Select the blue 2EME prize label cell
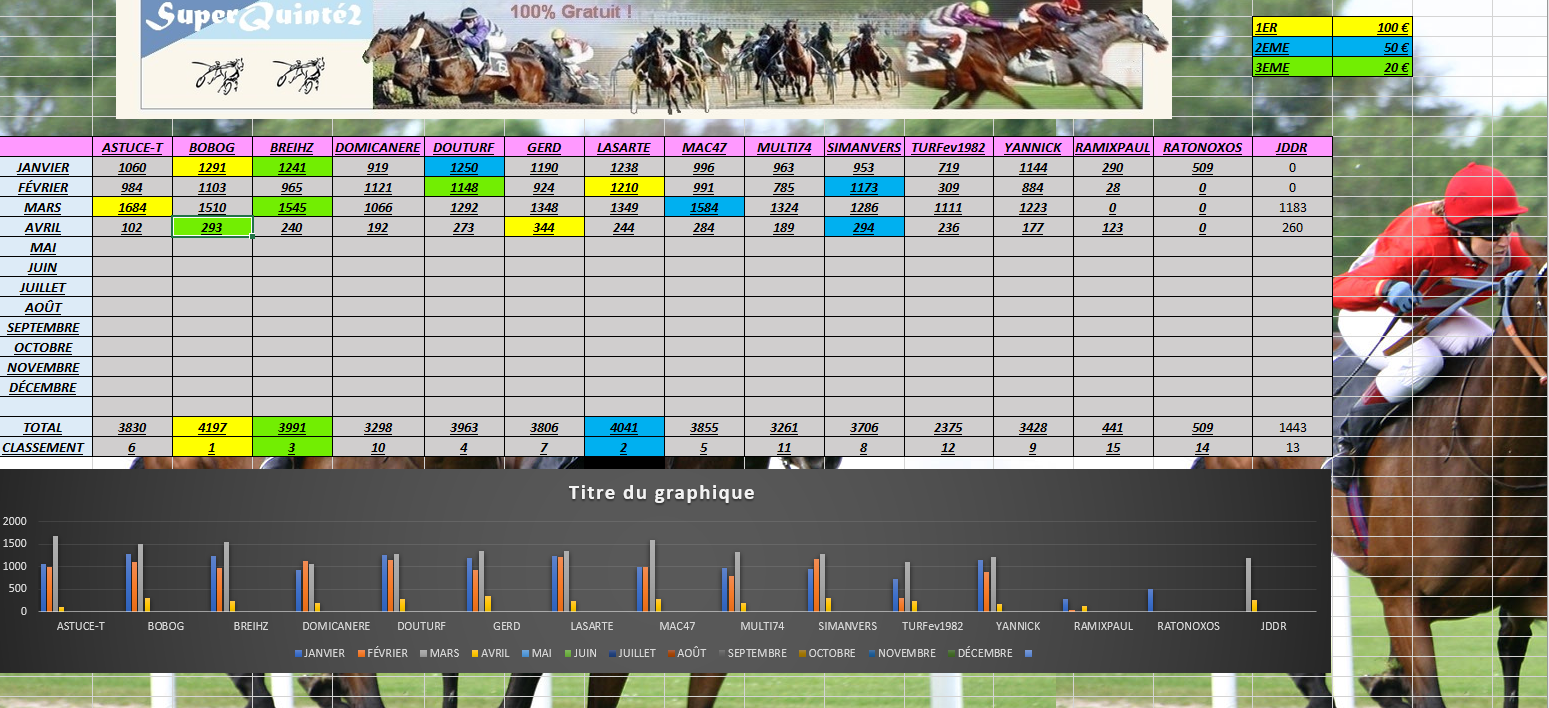The image size is (1549, 708). point(1292,47)
